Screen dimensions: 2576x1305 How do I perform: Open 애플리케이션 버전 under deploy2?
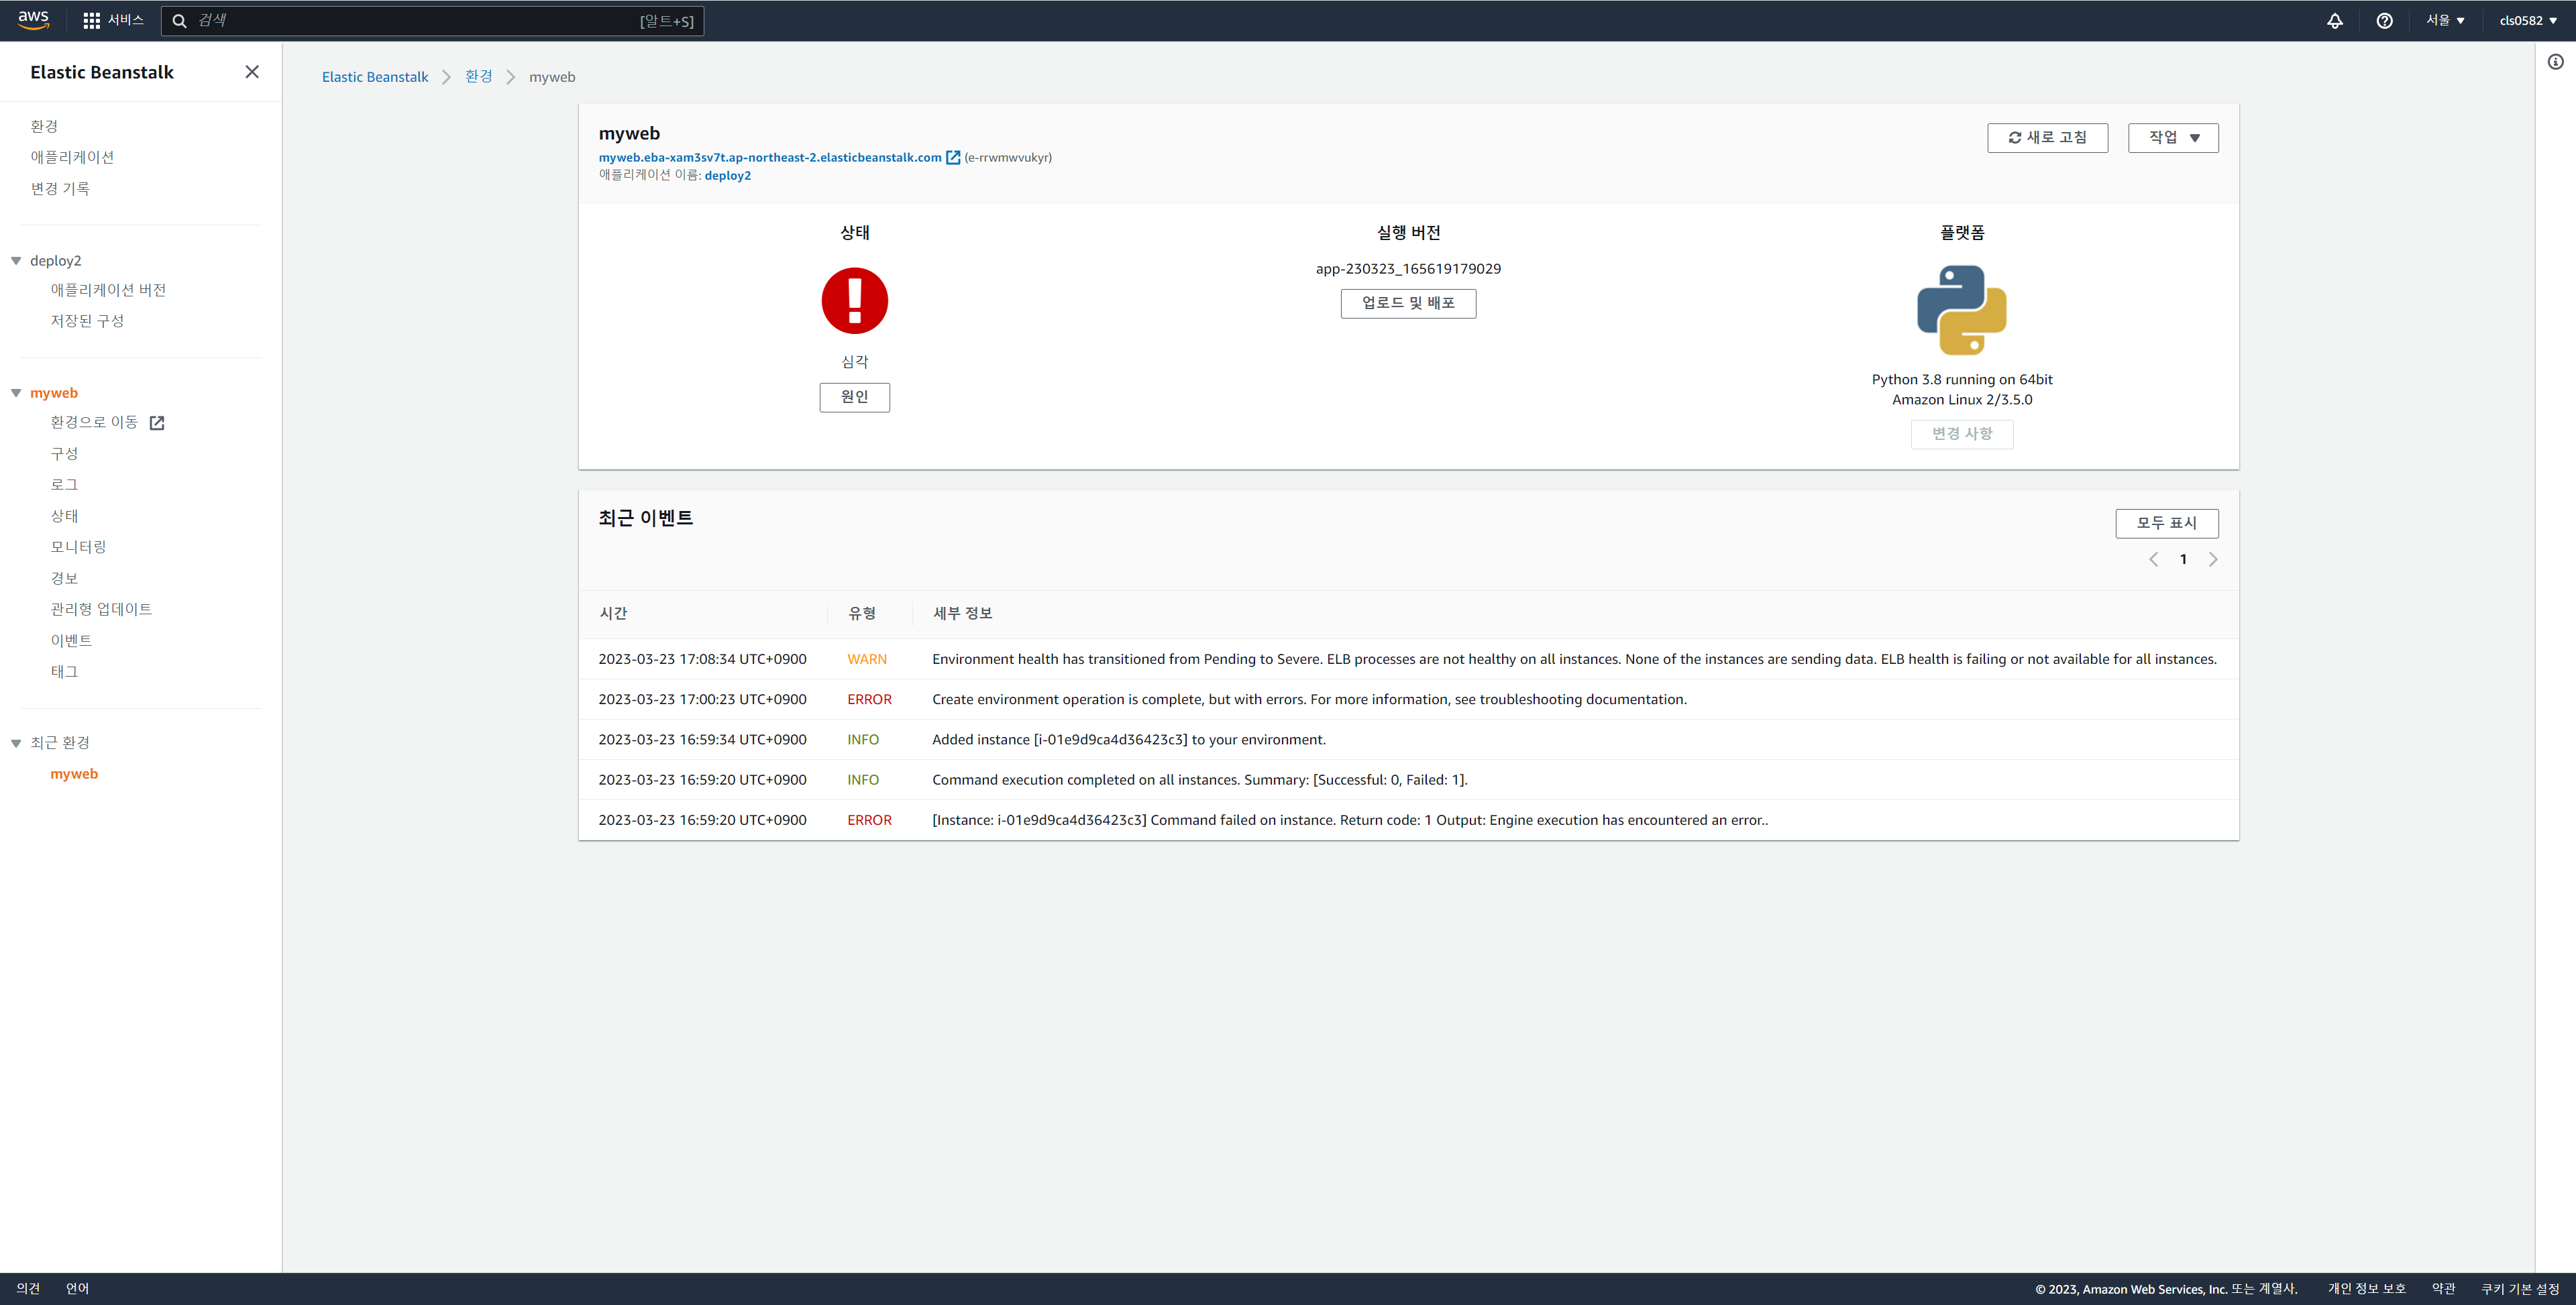pos(108,290)
